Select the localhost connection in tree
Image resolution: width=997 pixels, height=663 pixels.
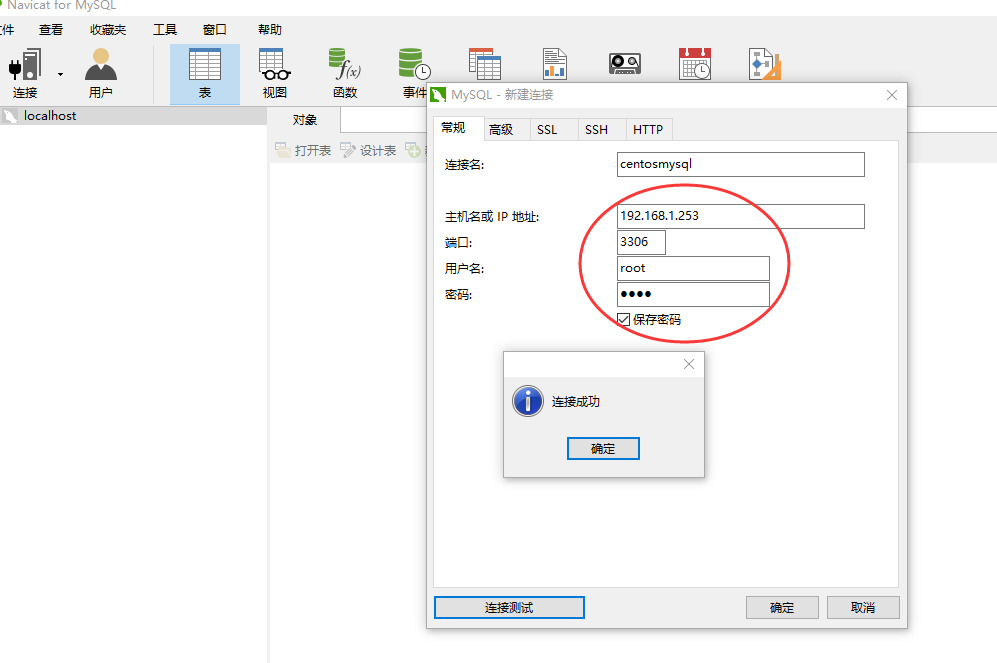point(134,116)
